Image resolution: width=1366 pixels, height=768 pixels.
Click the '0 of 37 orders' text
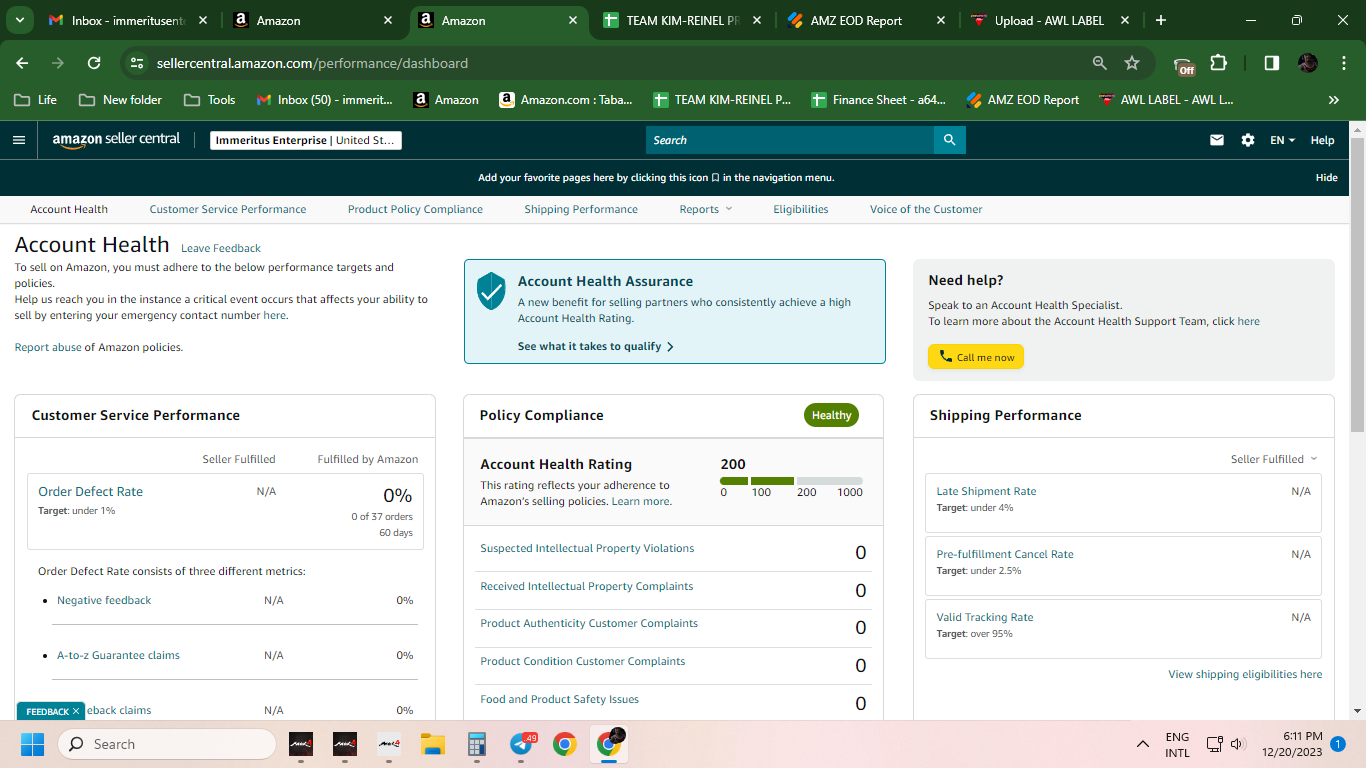click(x=381, y=516)
